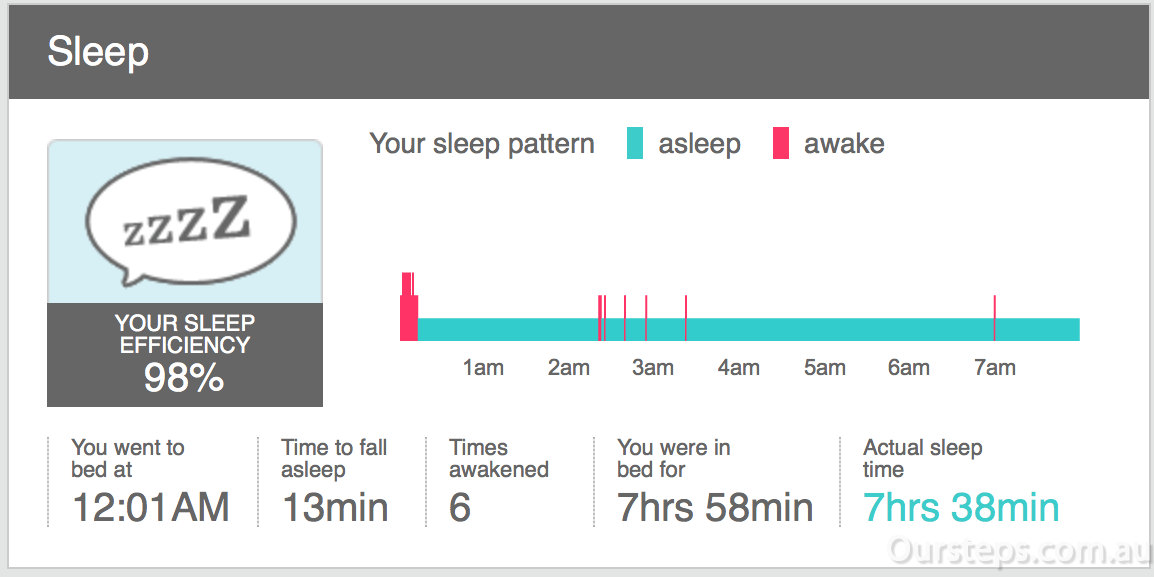Click the 7hrs 38min actual sleep time
This screenshot has width=1154, height=577.
(960, 507)
